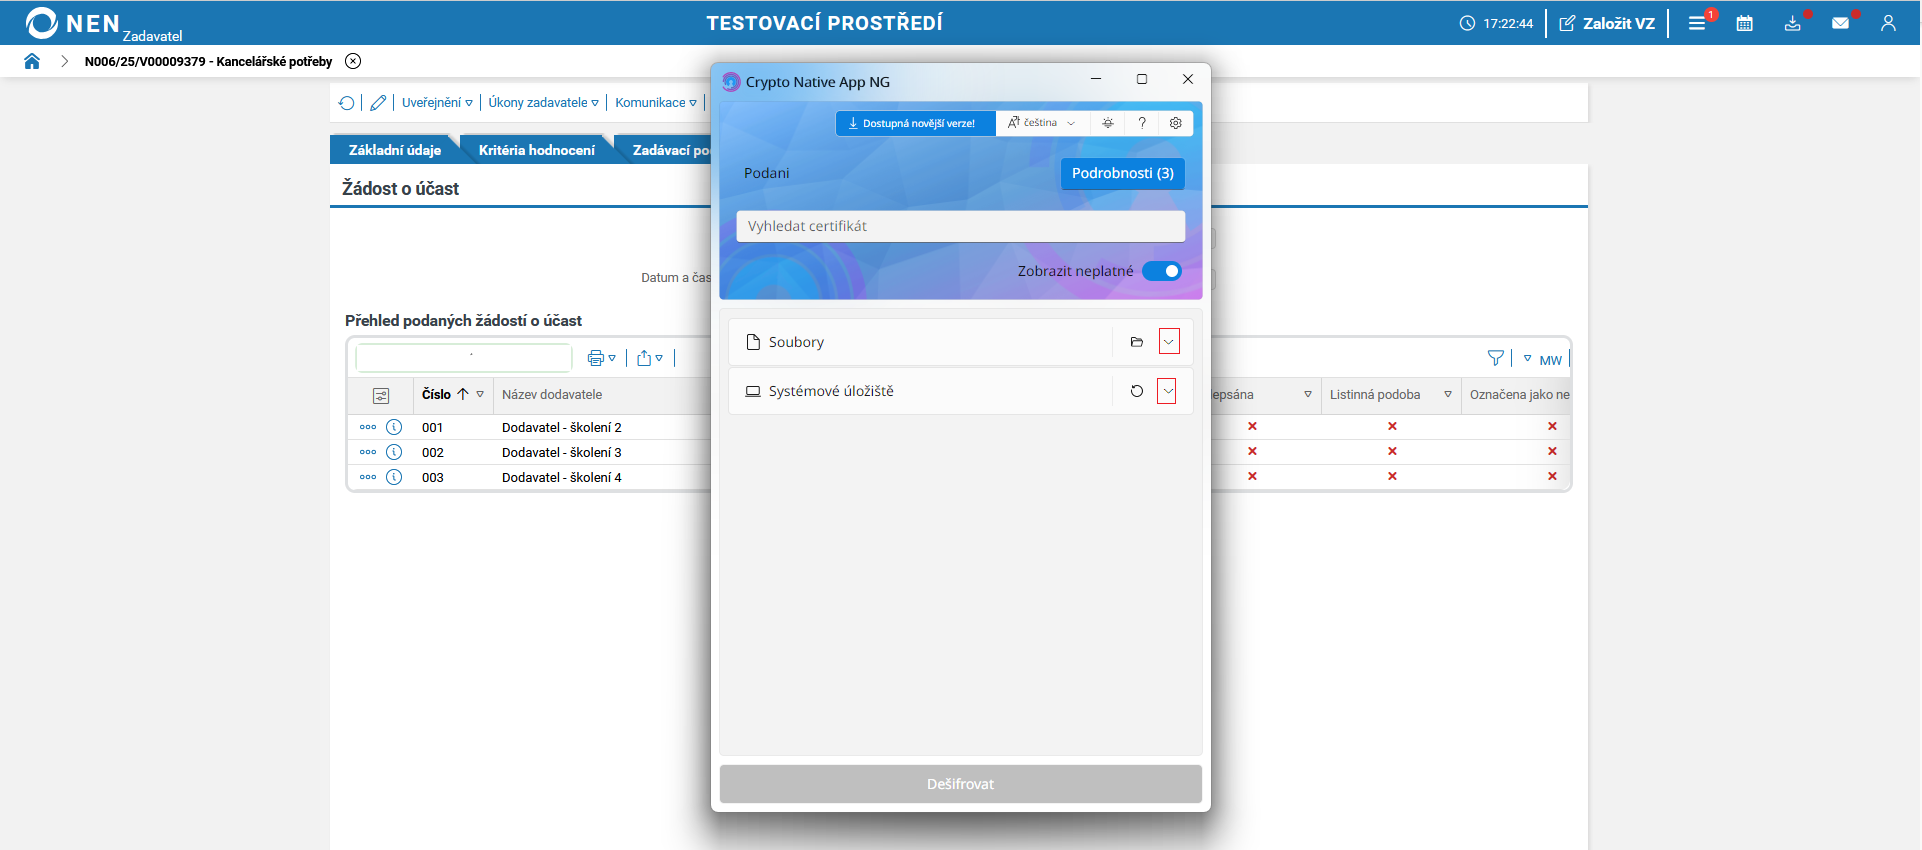Screen dimensions: 1922x850
Task: Minimize the Crypto Native App NG window
Action: (1096, 79)
